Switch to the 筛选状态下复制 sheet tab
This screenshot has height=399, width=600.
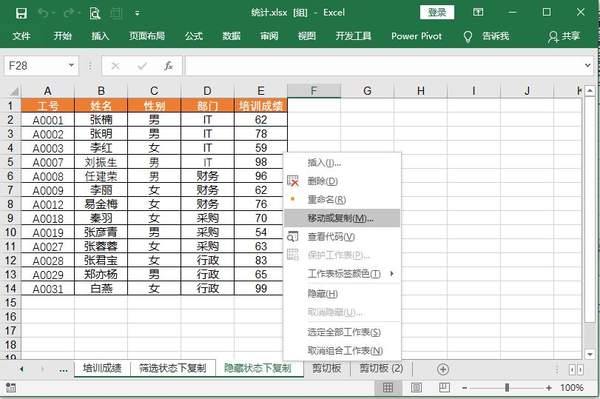pyautogui.click(x=173, y=368)
